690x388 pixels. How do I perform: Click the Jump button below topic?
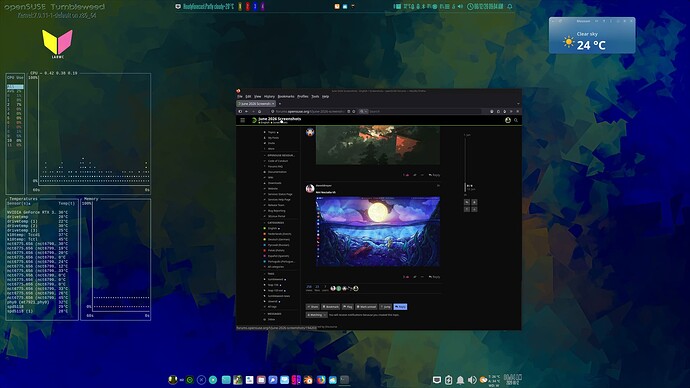(385, 307)
